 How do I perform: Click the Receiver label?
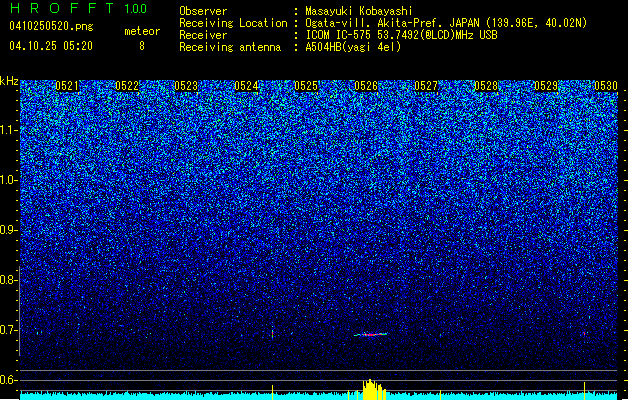[x=203, y=35]
